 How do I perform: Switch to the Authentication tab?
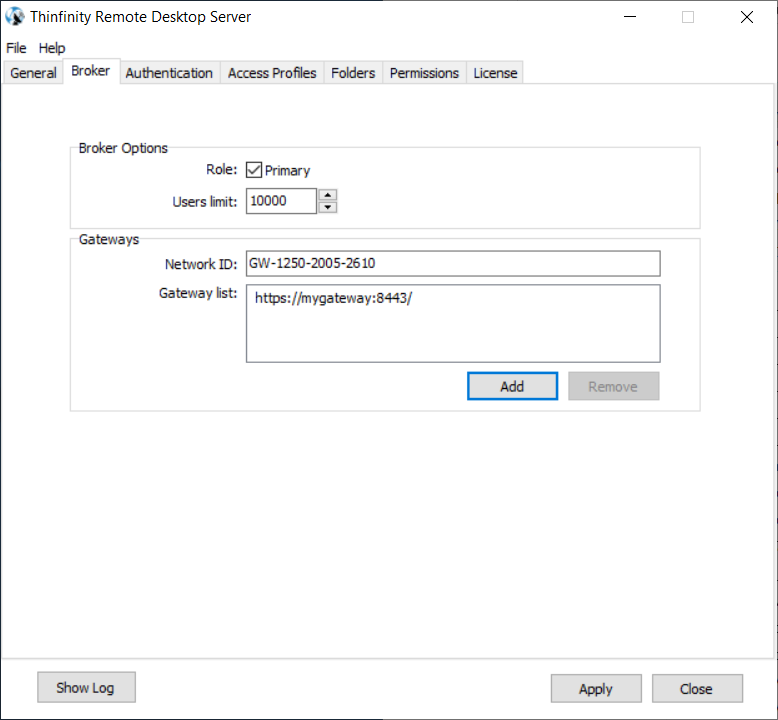pos(169,73)
